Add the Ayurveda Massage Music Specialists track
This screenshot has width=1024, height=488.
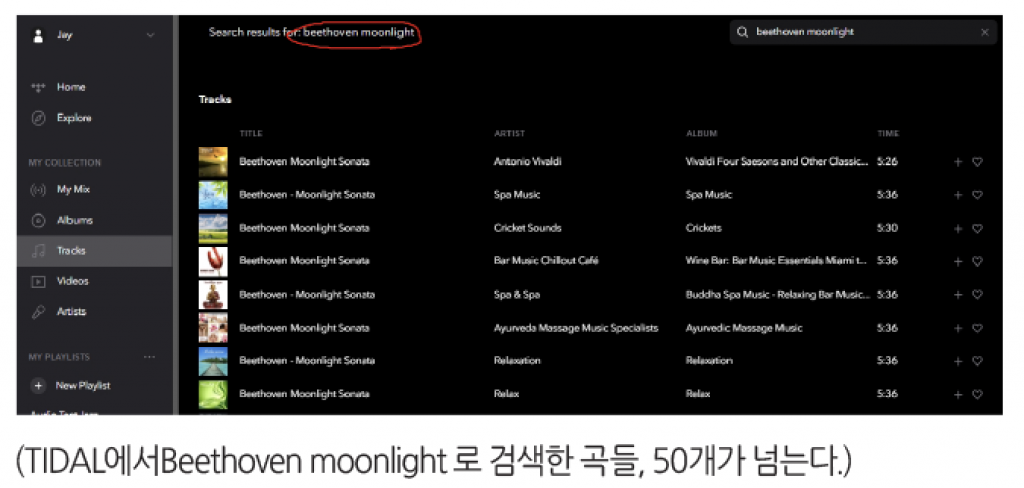click(958, 328)
